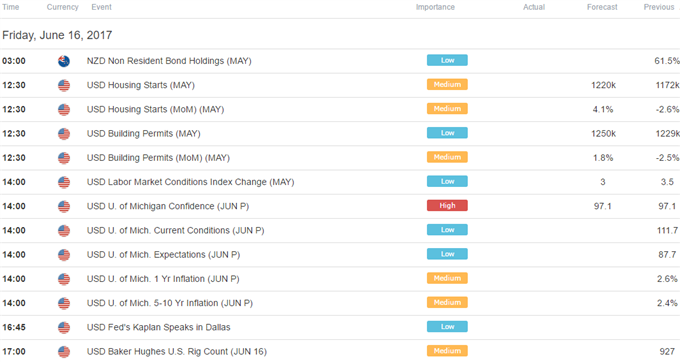This screenshot has width=680, height=362.
Task: Click the US flag beside Mich. 5-10 Yr Inflation
Action: (x=64, y=303)
